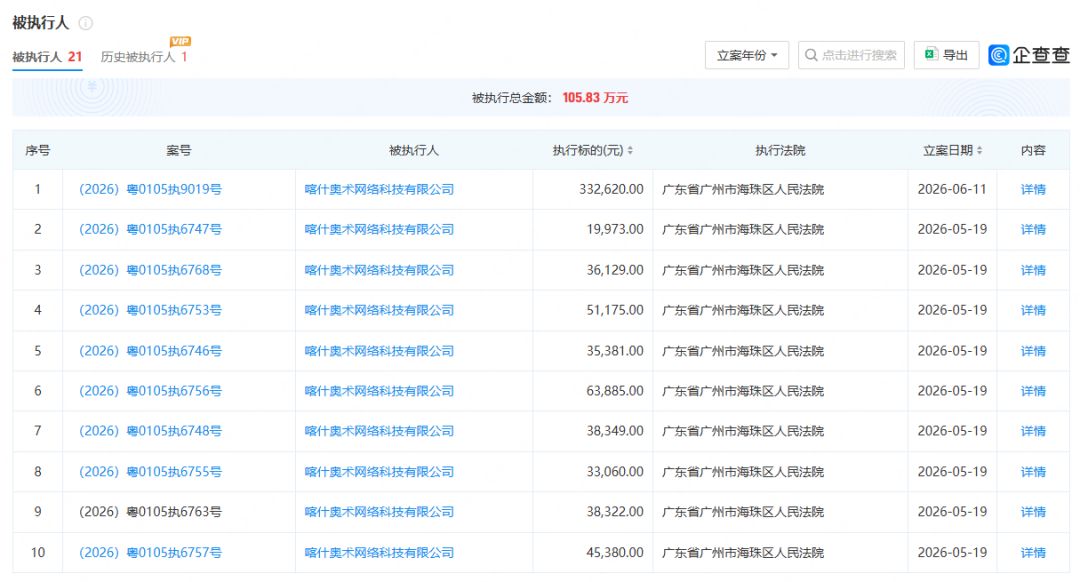The width and height of the screenshot is (1080, 582).
Task: Open case (2026)粤0105执6753号
Action: [150, 310]
